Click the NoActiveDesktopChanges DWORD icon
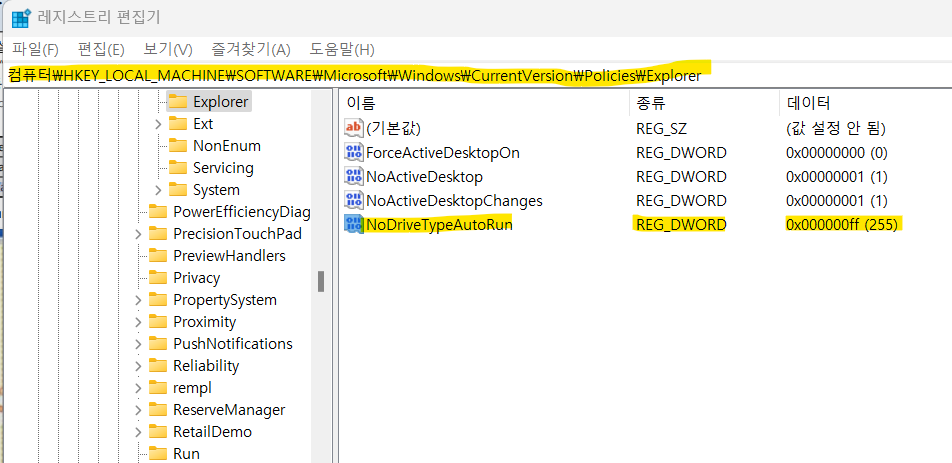 [353, 200]
